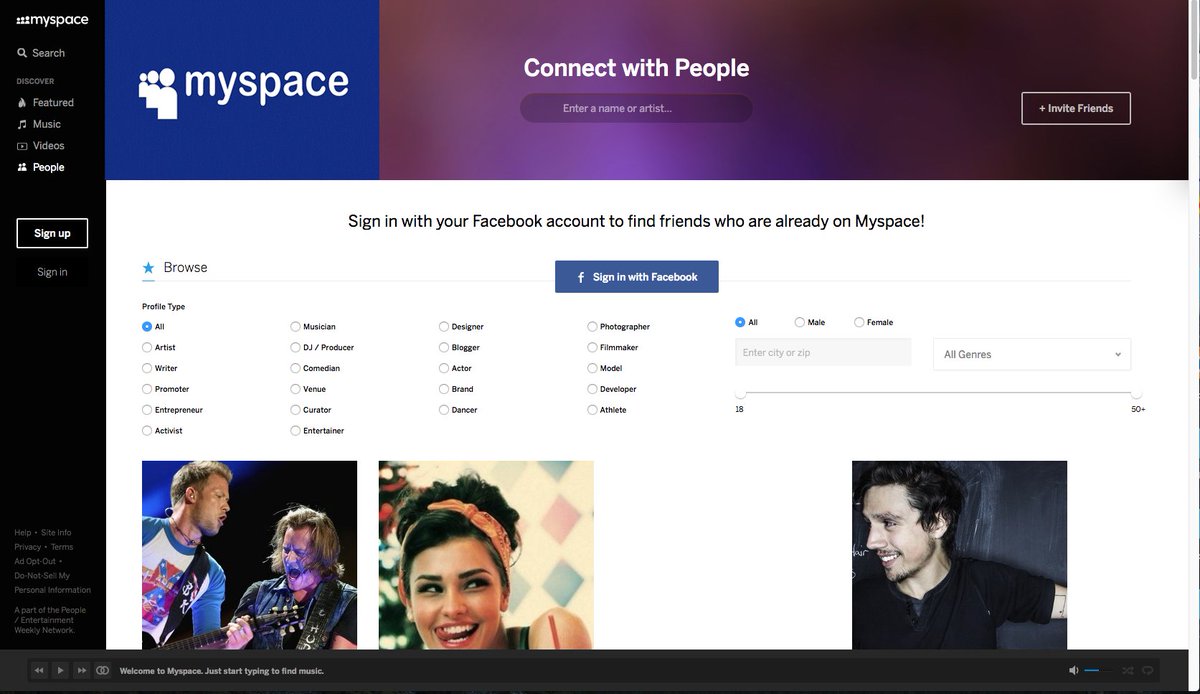
Task: Click the city or zip field
Action: click(x=823, y=352)
